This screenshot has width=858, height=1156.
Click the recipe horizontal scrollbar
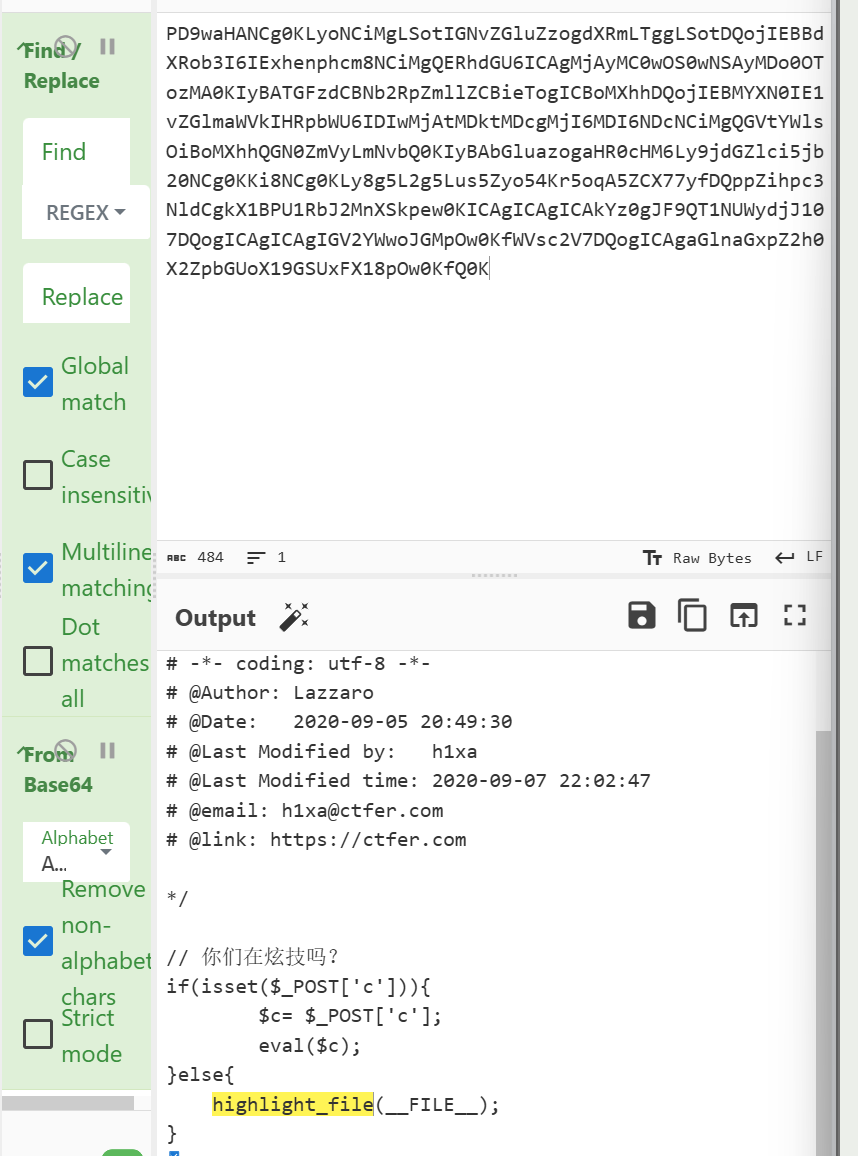click(68, 1103)
